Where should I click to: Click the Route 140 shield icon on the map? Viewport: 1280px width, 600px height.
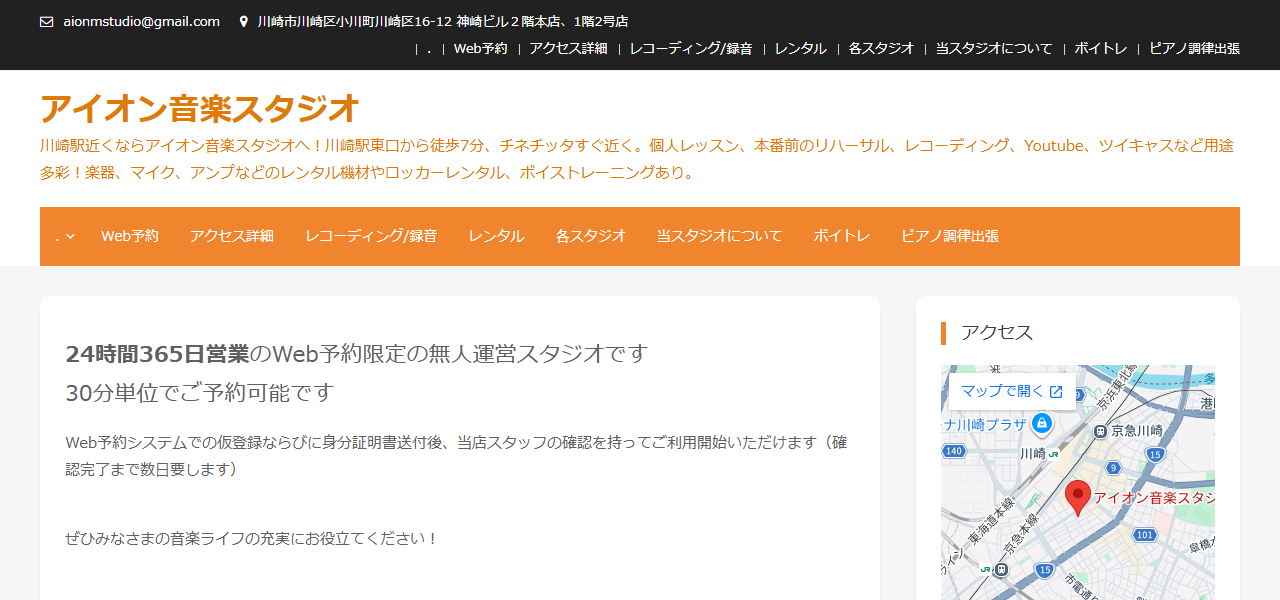[x=955, y=450]
